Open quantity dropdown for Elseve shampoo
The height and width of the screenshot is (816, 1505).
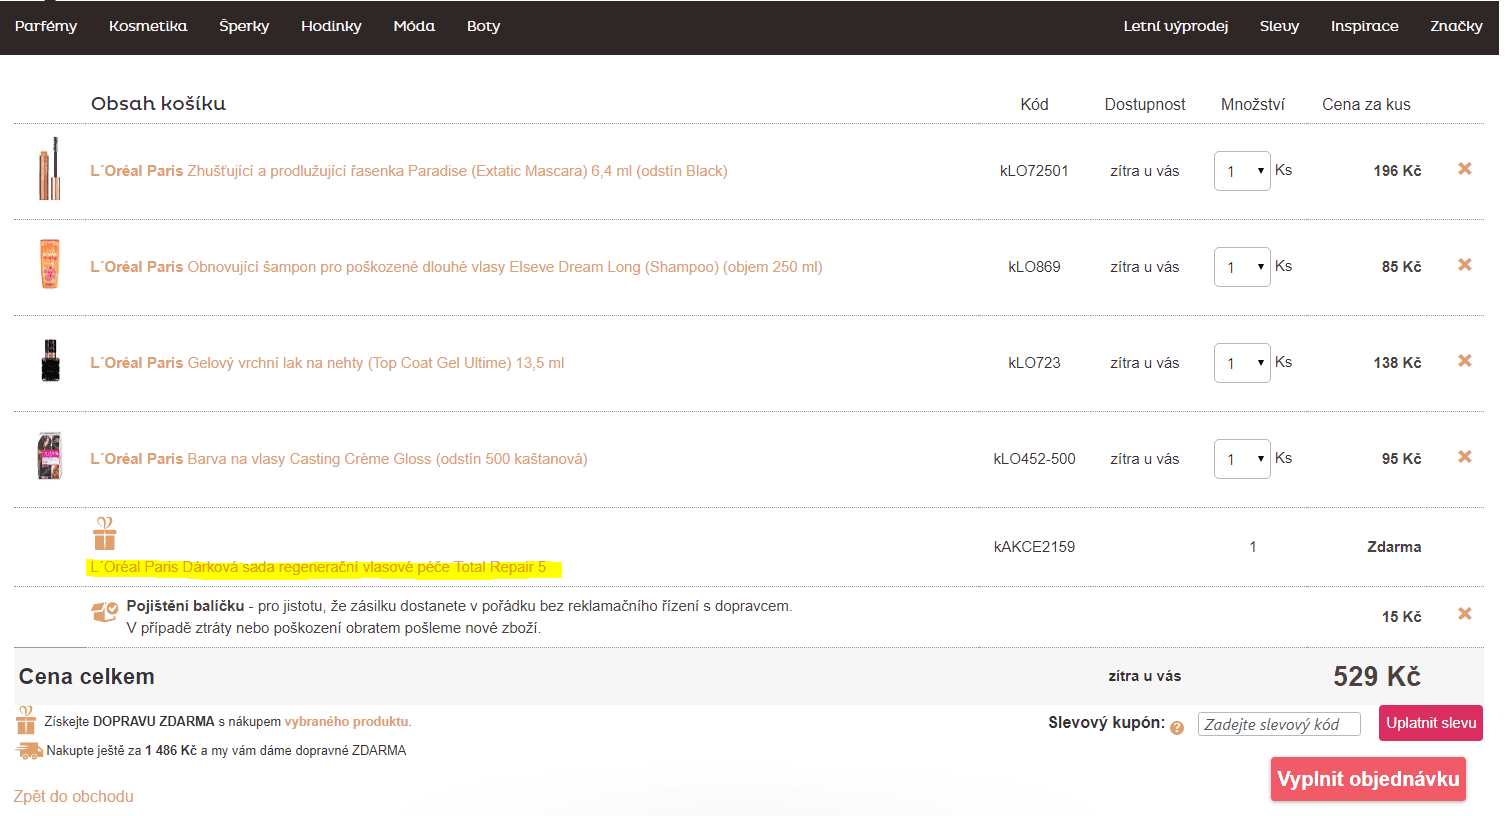tap(1241, 267)
